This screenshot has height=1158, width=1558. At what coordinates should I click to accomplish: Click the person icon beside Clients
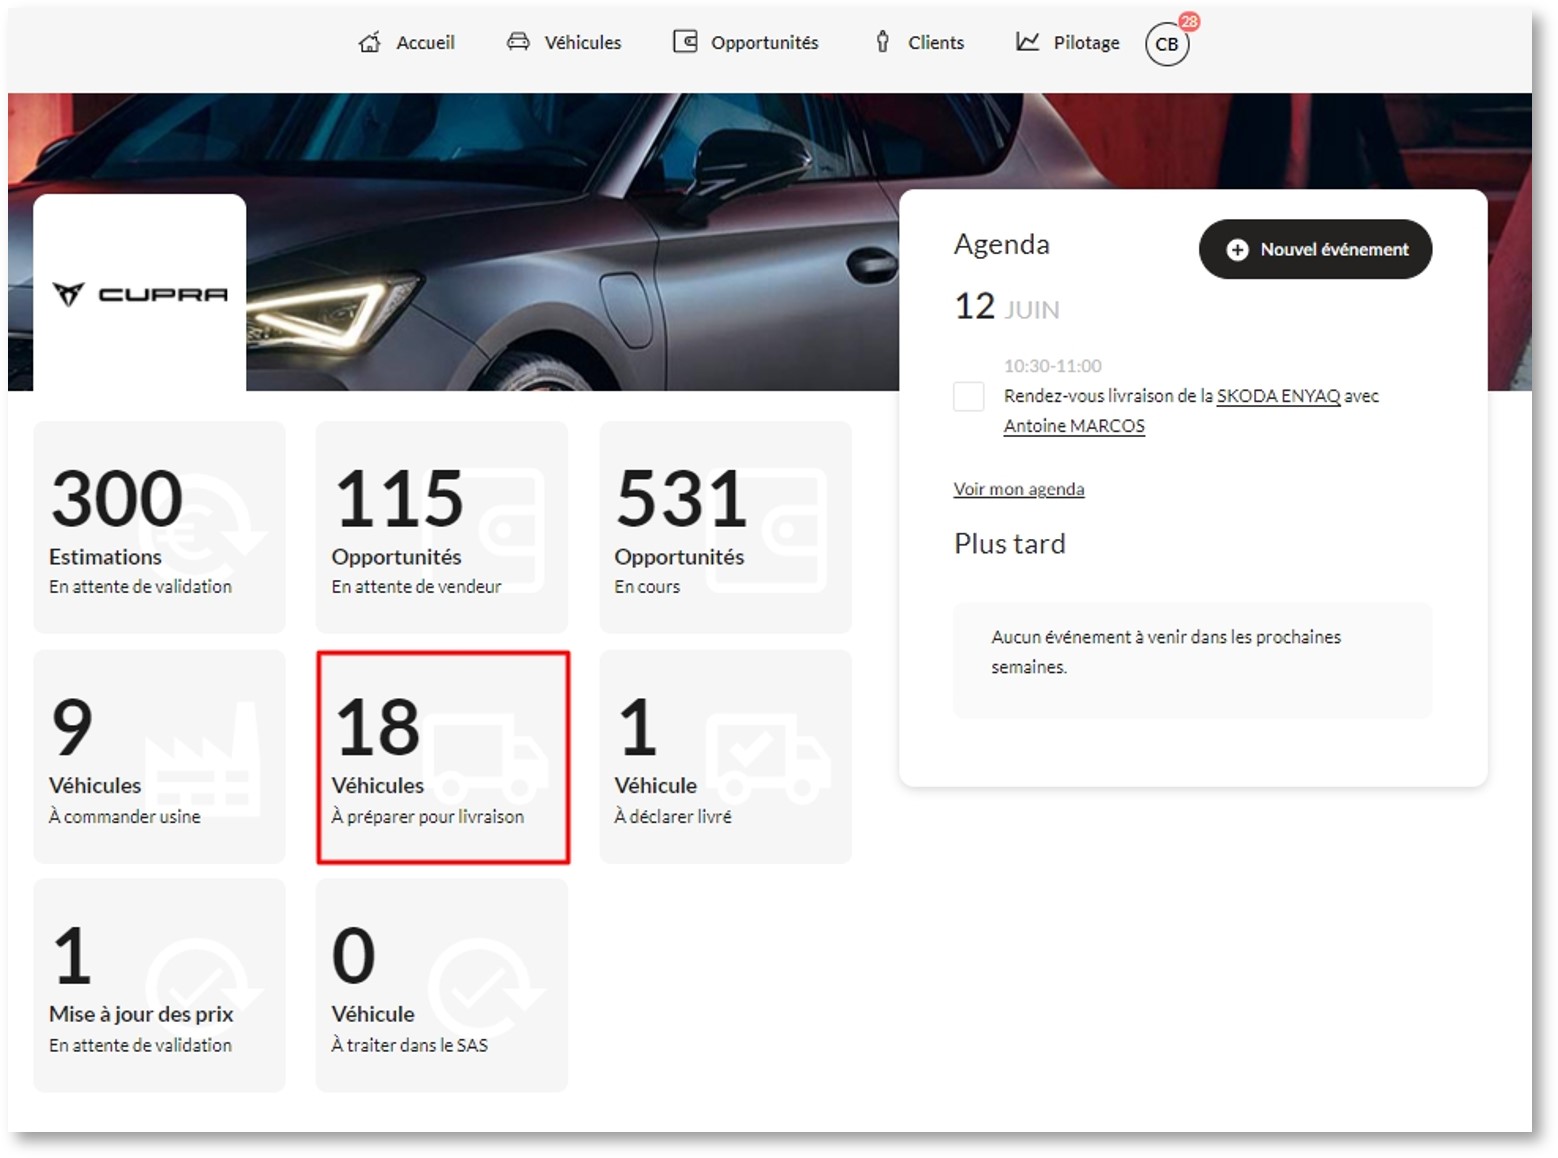(882, 42)
